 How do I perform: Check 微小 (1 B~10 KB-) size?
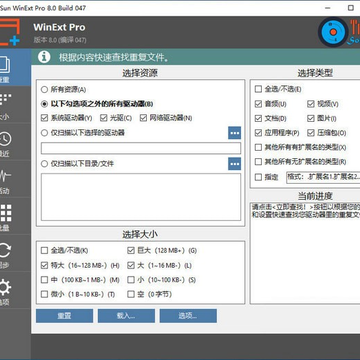point(44,294)
